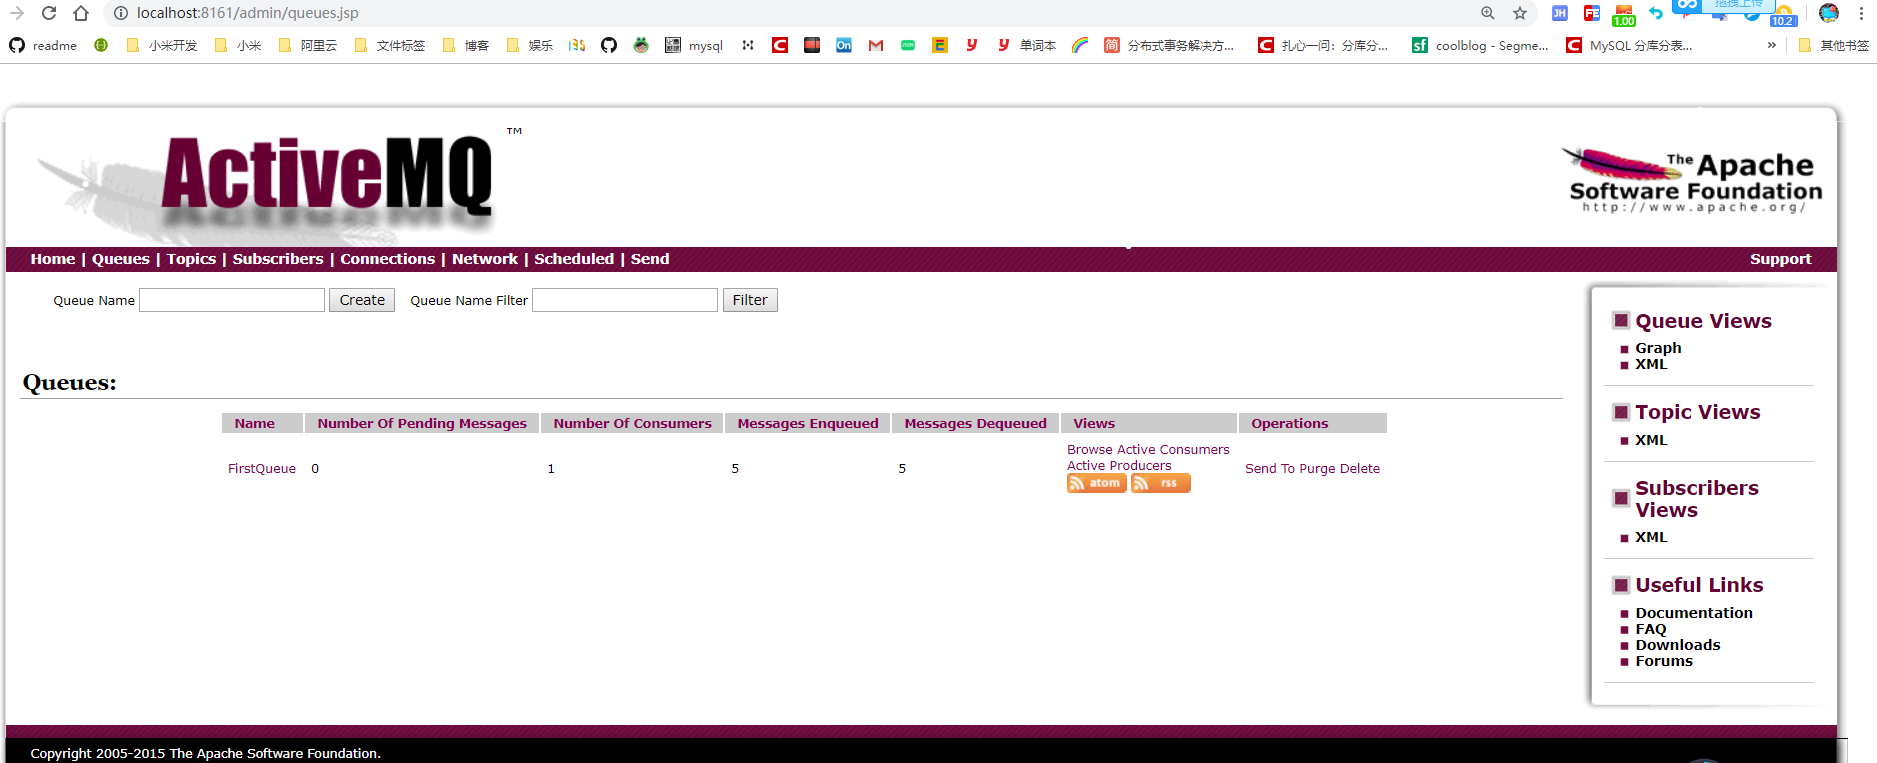Delete the FirstQueue queue

[1360, 468]
